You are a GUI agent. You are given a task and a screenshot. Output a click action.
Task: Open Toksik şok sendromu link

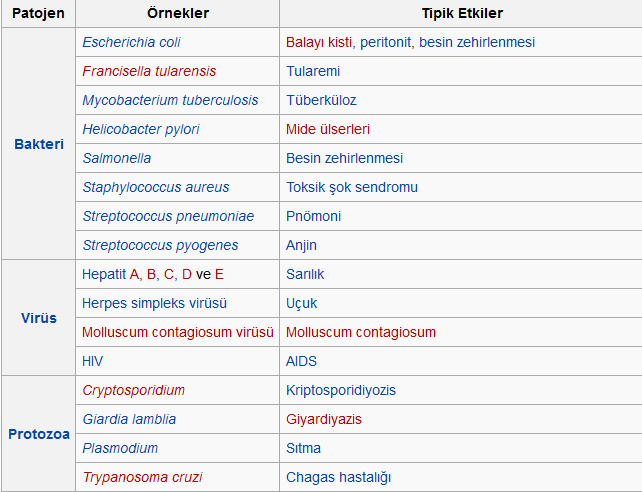click(x=352, y=187)
